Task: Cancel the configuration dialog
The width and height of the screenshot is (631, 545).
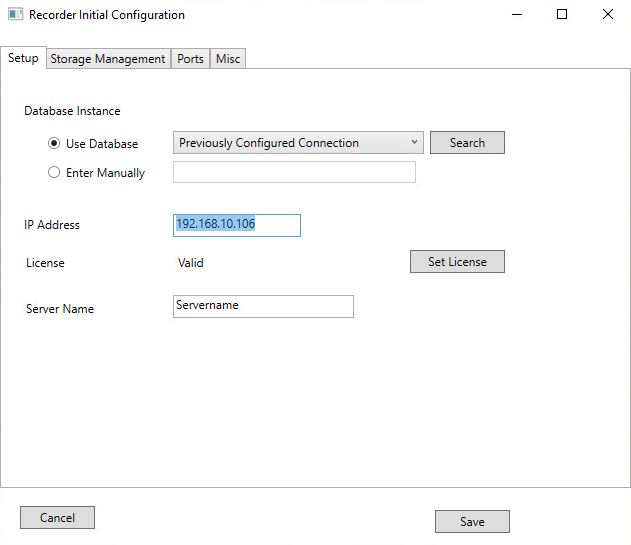Action: tap(57, 517)
